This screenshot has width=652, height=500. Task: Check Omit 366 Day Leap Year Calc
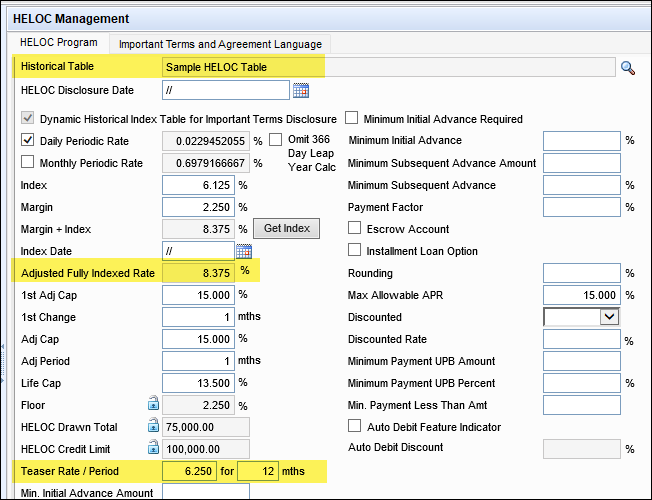[x=276, y=140]
